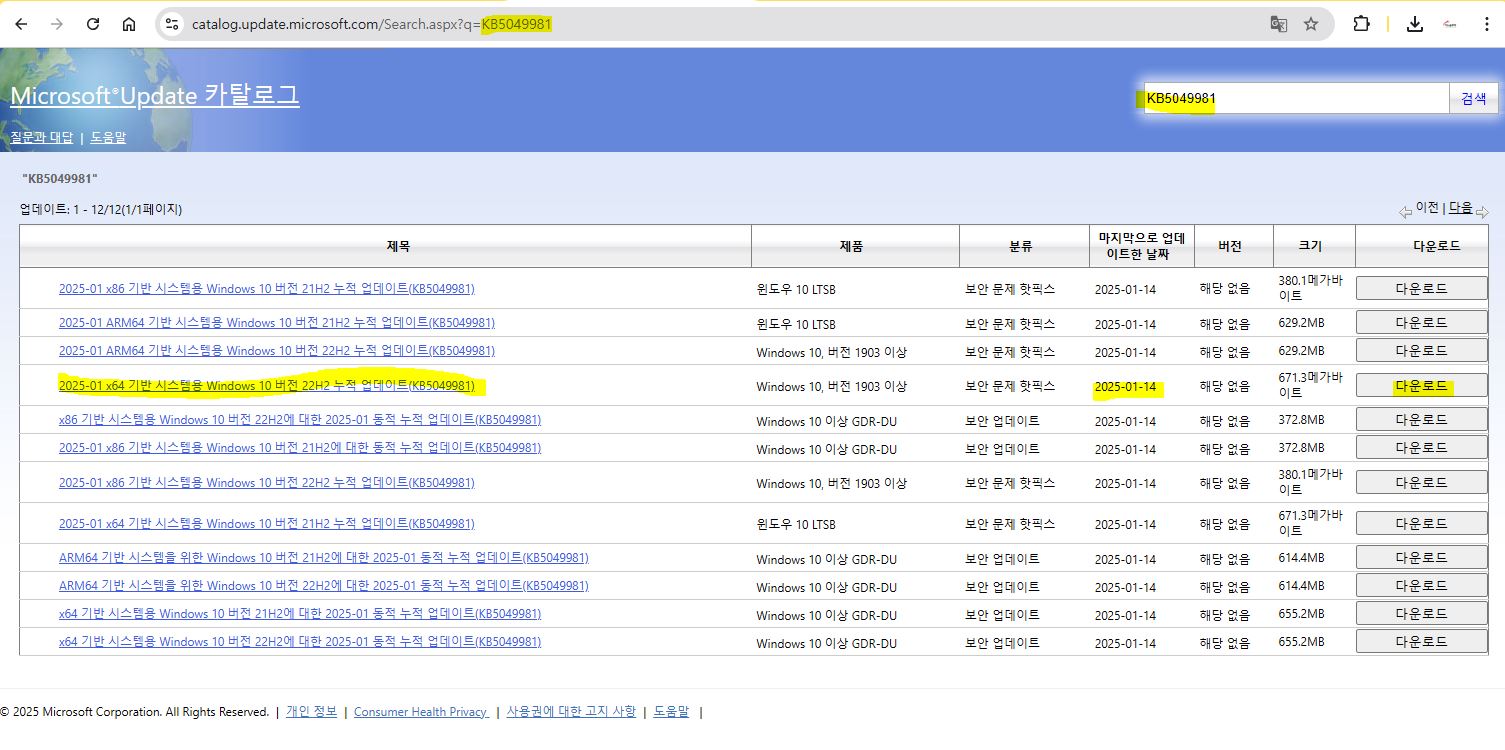The width and height of the screenshot is (1505, 750).
Task: Download the ARM64 21H2 동적 누적 업데이트
Action: (1421, 557)
